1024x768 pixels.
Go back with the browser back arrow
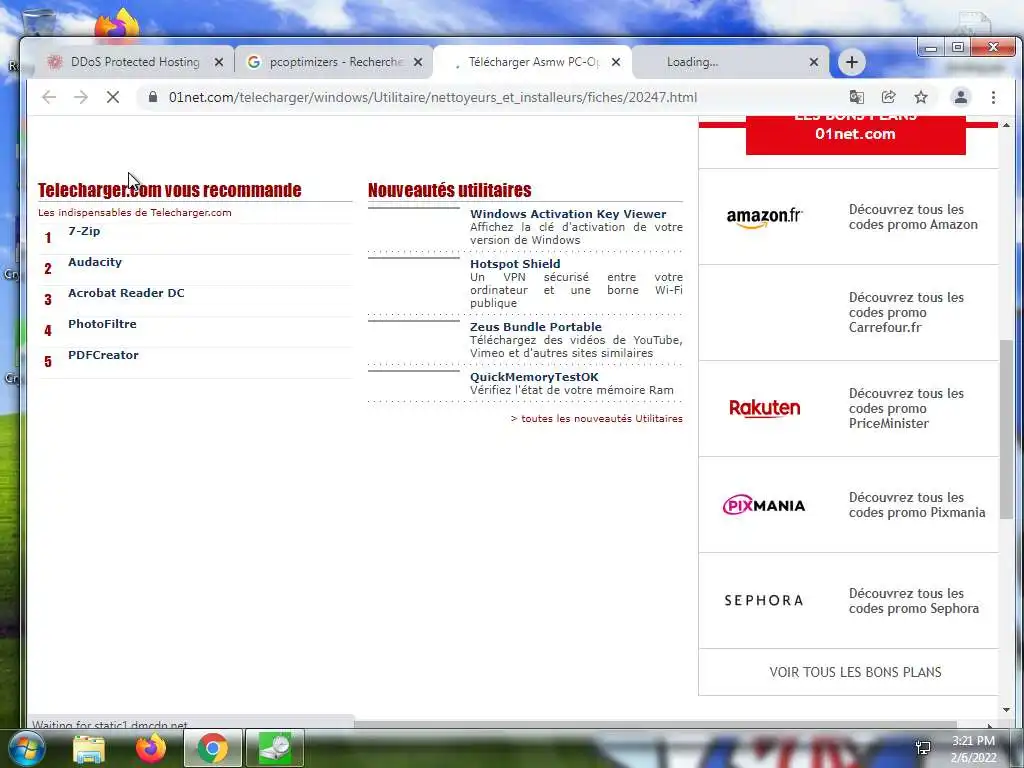(49, 97)
